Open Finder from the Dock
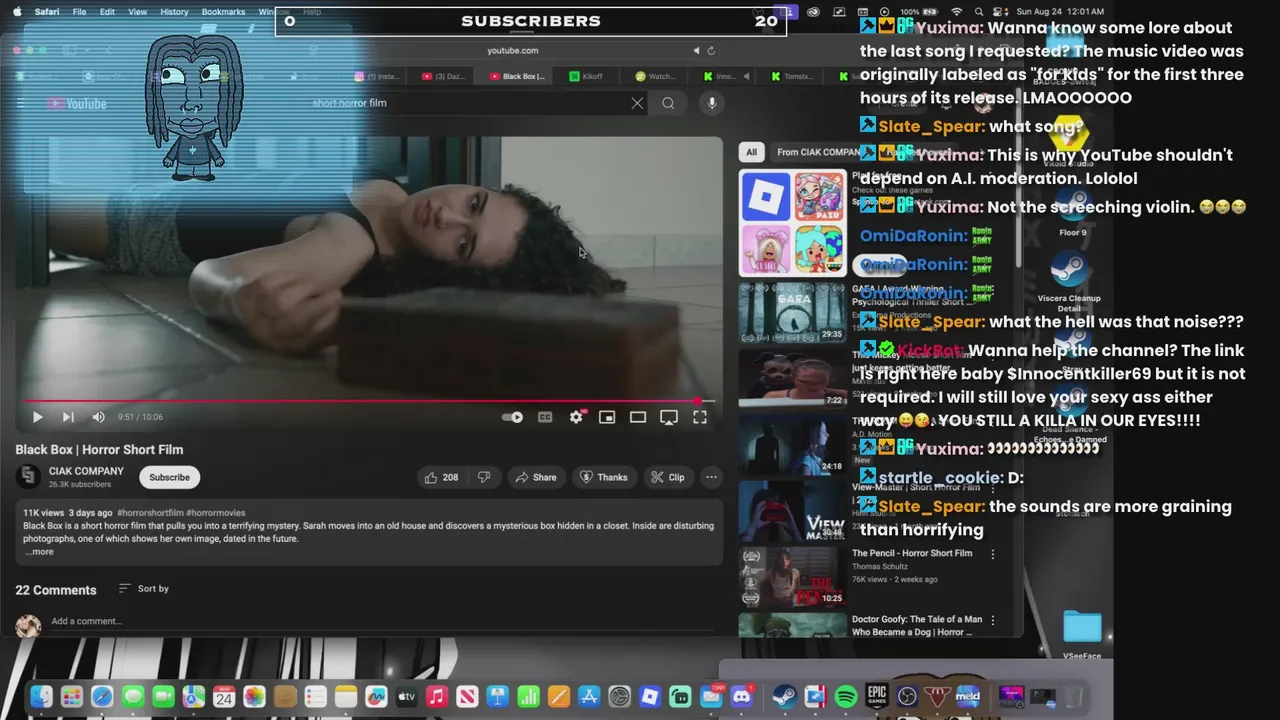 coord(41,697)
